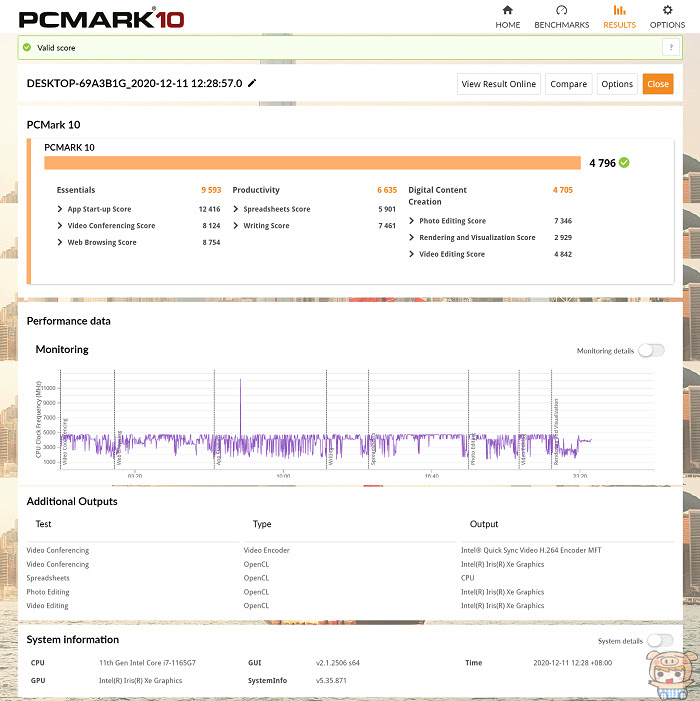700x701 pixels.
Task: Click the overall score 4 796
Action: coord(602,163)
